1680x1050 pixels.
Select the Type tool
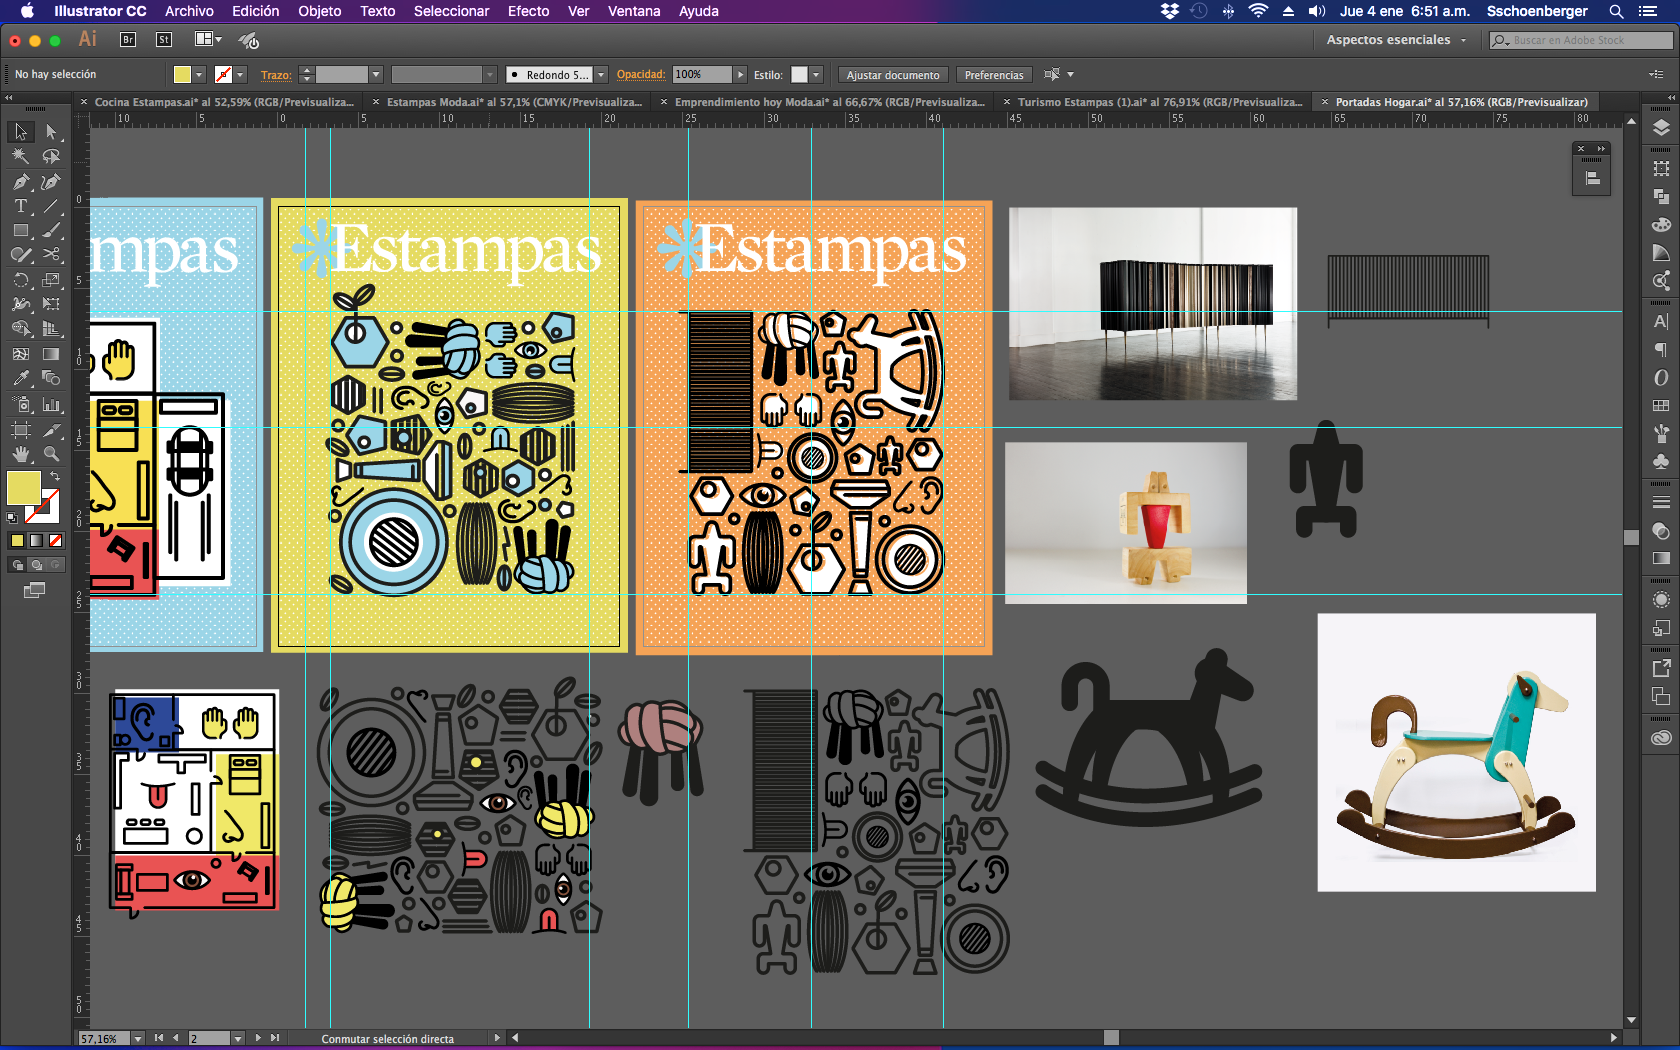[20, 206]
